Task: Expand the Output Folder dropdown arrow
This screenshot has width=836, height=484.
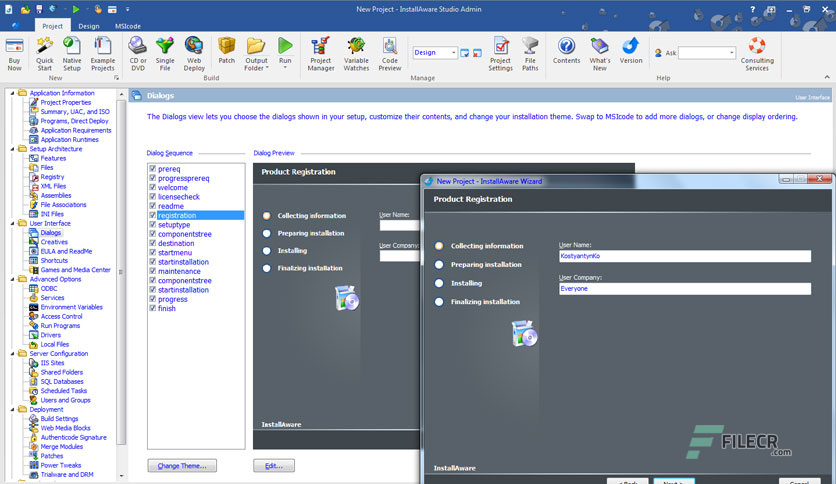Action: click(x=267, y=68)
